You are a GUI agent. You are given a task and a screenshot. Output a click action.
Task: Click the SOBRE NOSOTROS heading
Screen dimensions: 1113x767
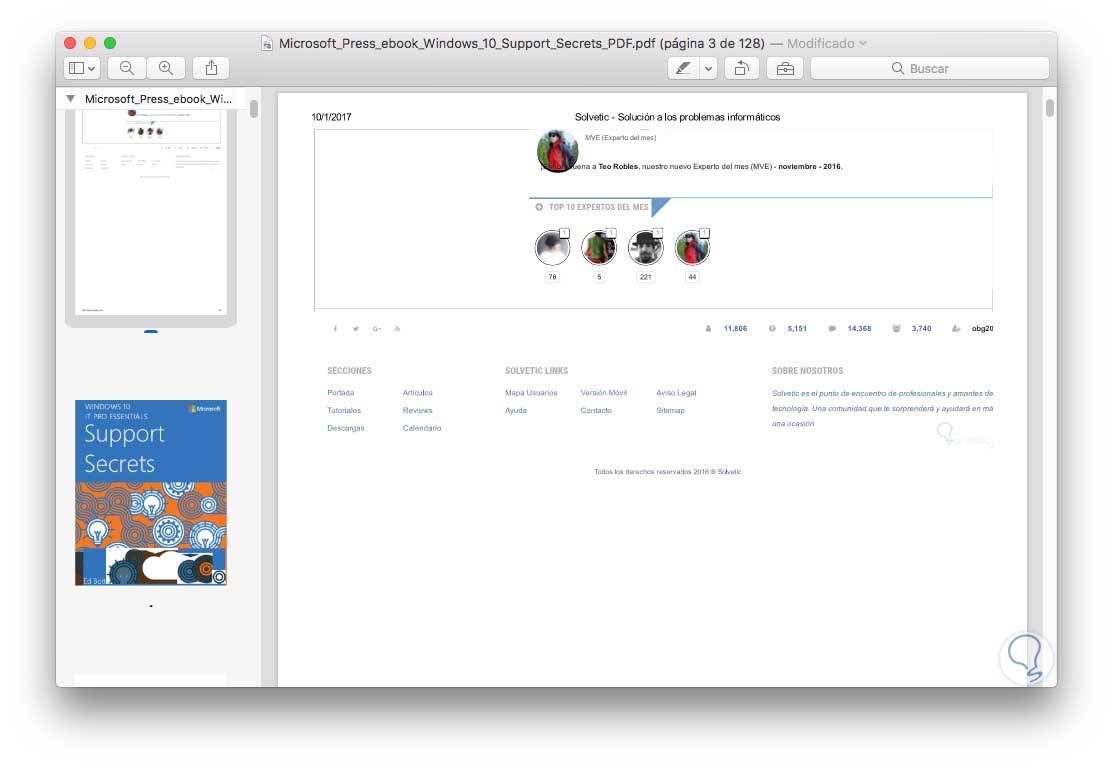tap(807, 370)
